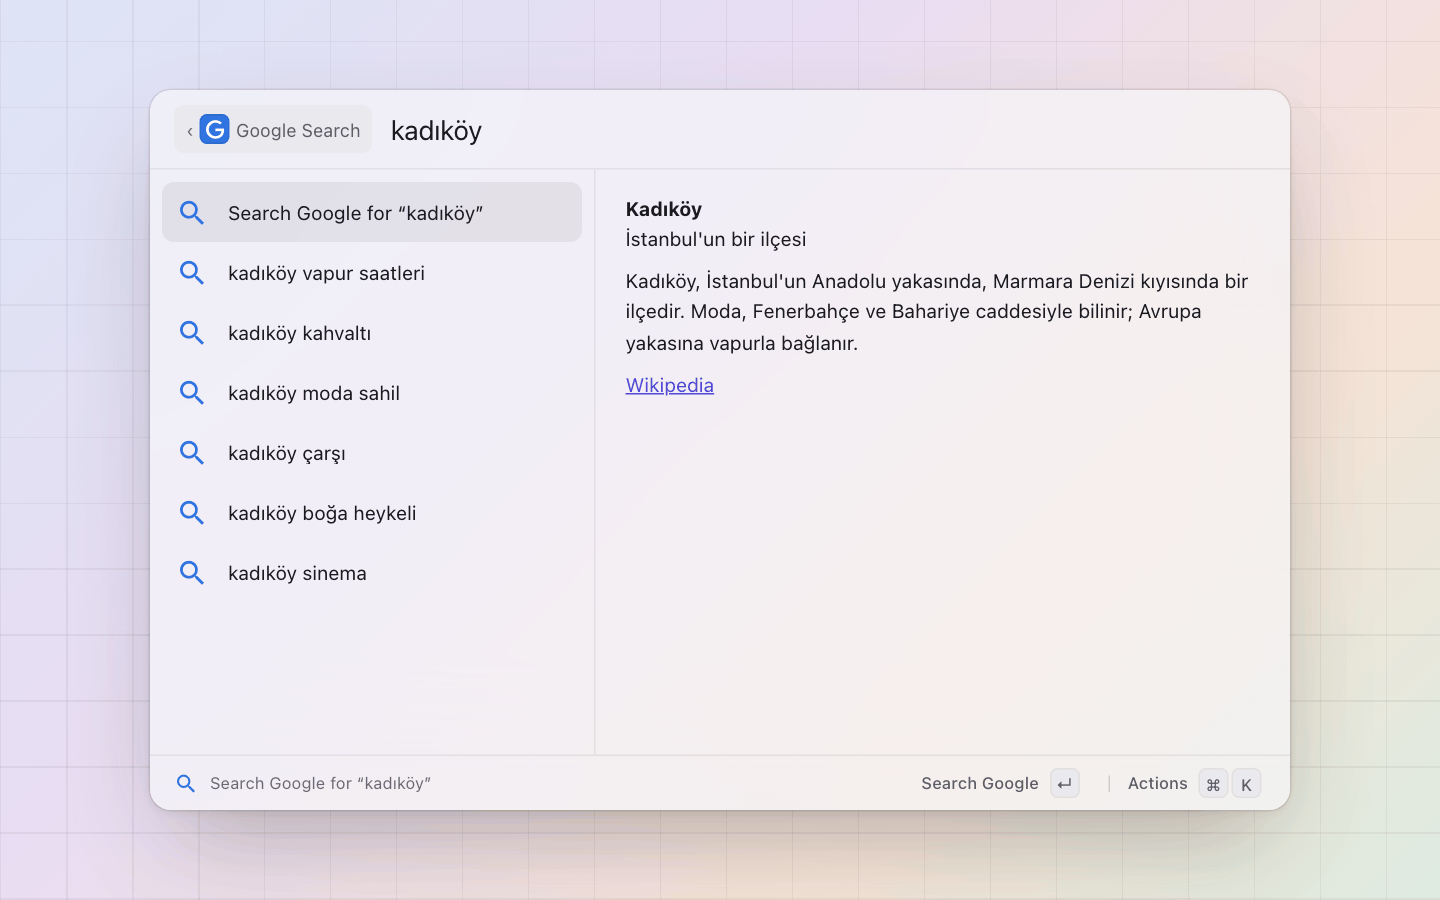Click the İstanbul'un bir ilçesi subtitle
The width and height of the screenshot is (1440, 900).
716,239
